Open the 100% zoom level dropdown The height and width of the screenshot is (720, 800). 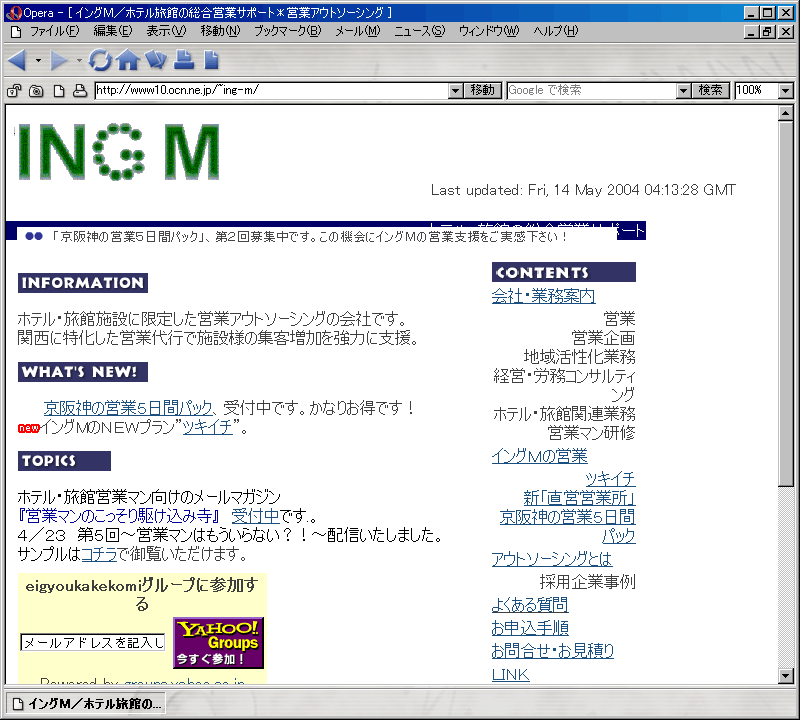786,91
